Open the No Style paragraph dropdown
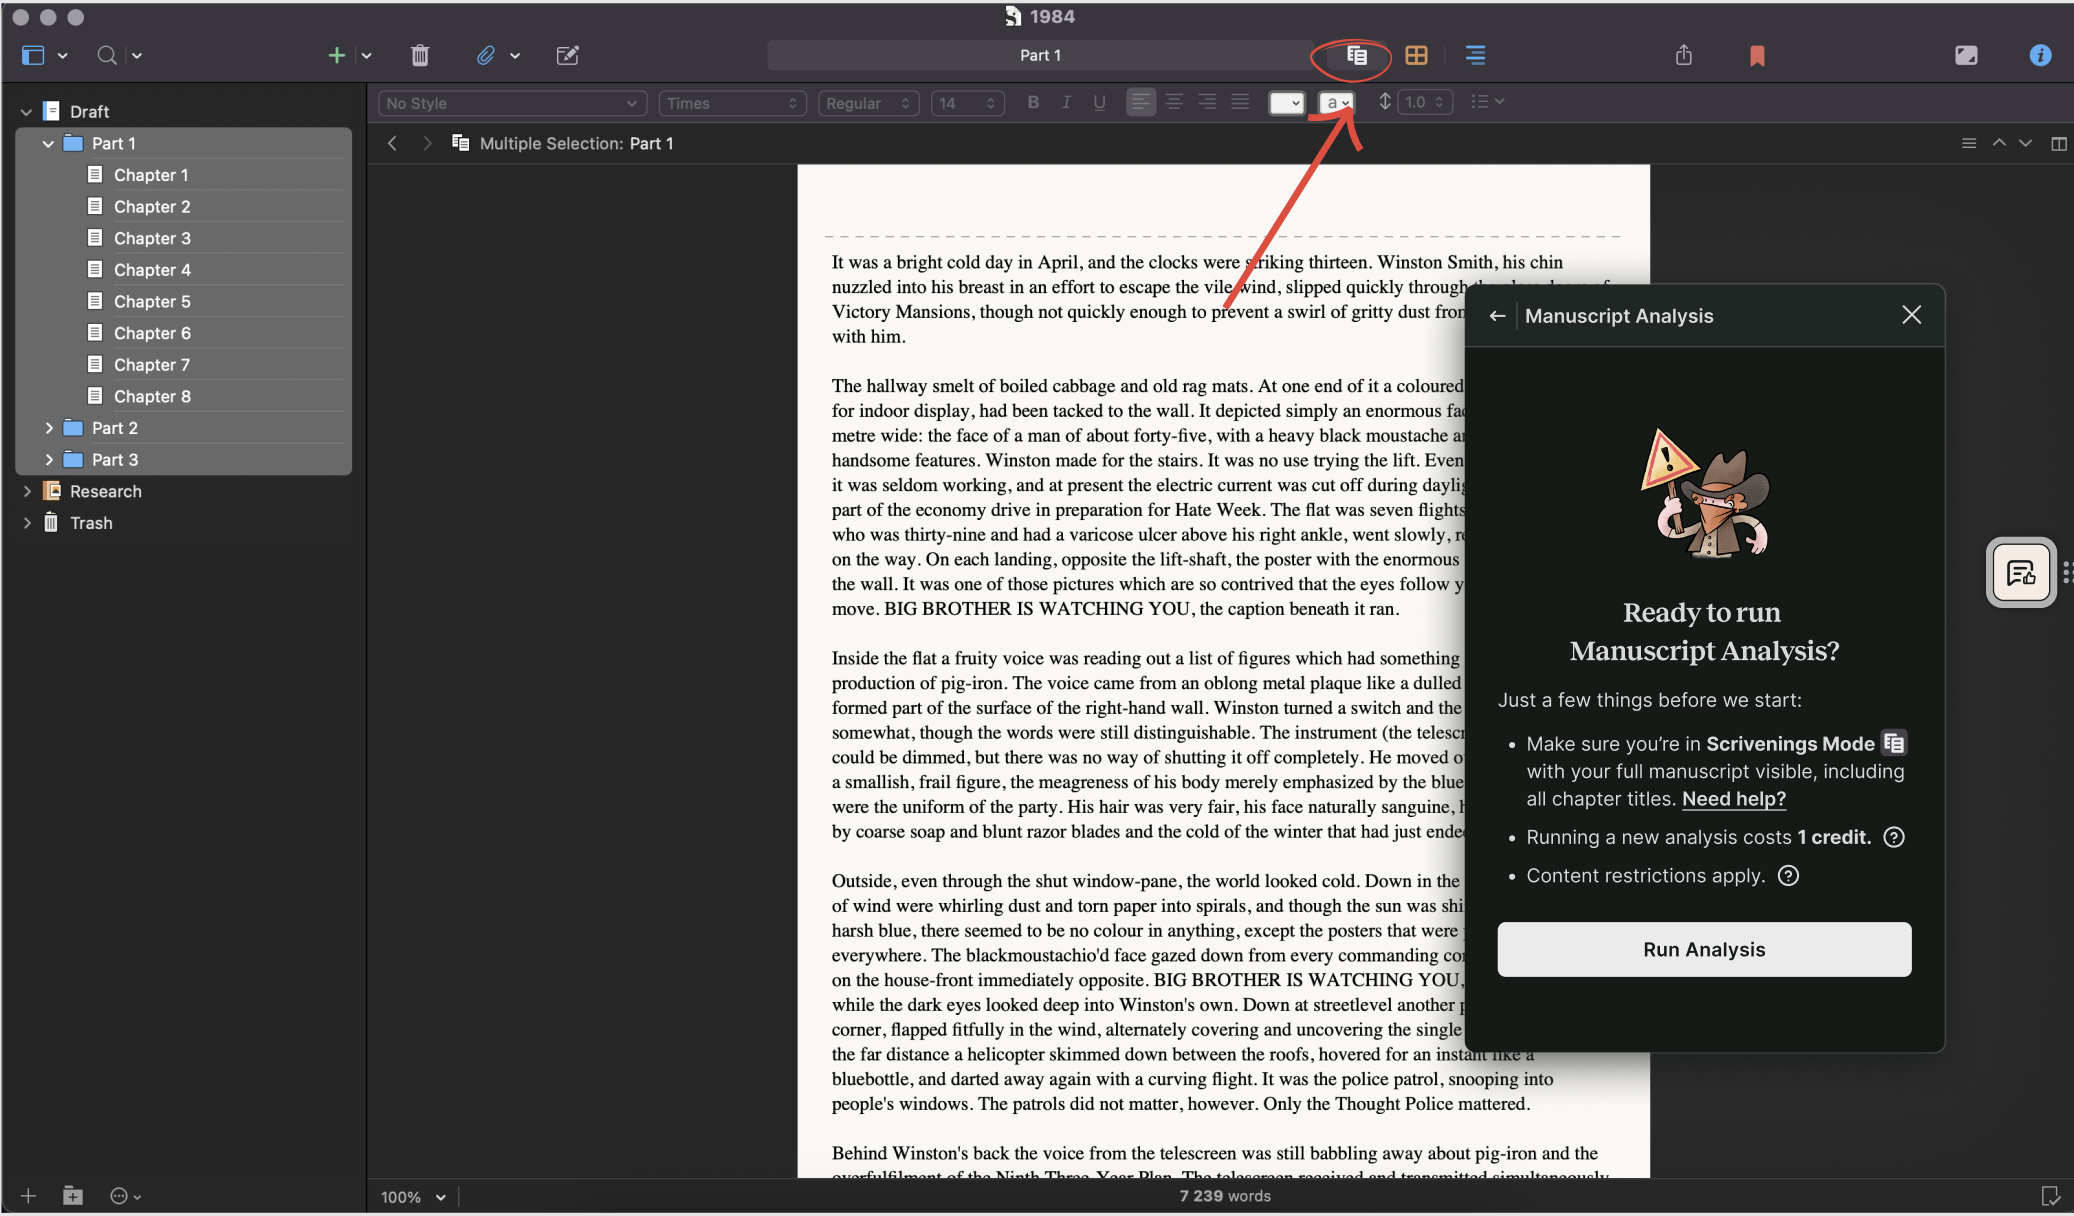 [512, 103]
